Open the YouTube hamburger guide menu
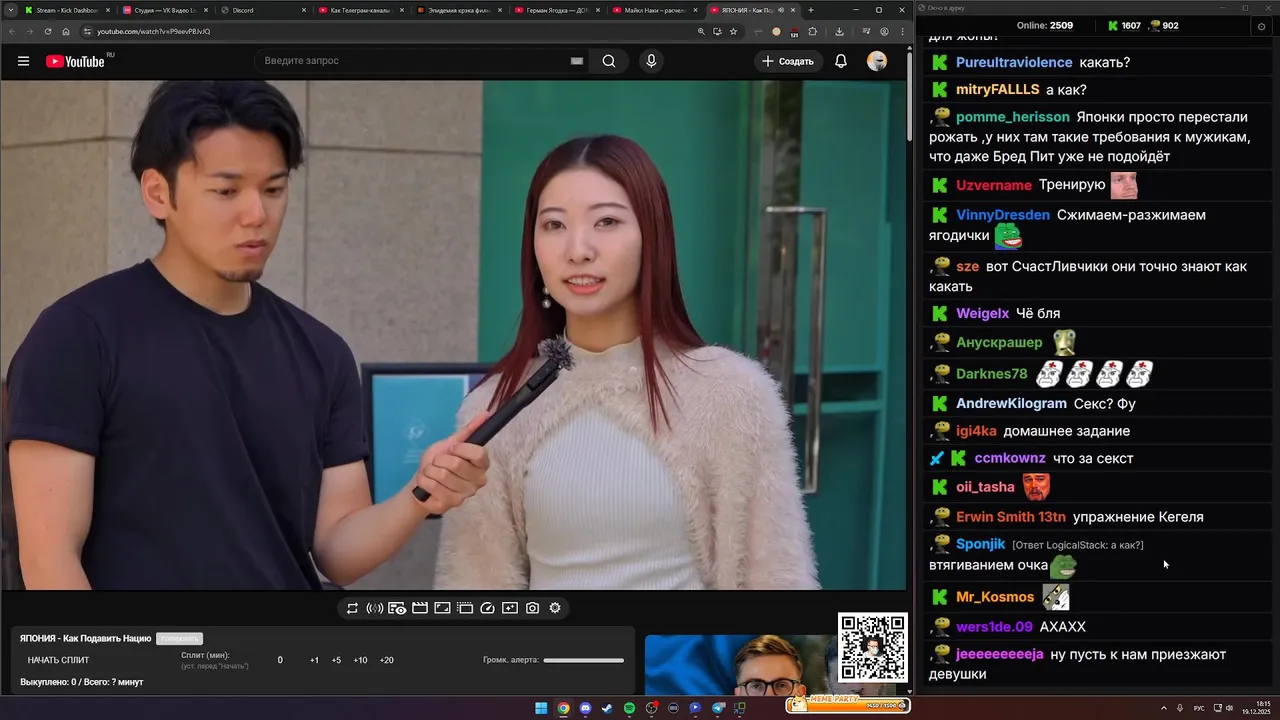 23,61
